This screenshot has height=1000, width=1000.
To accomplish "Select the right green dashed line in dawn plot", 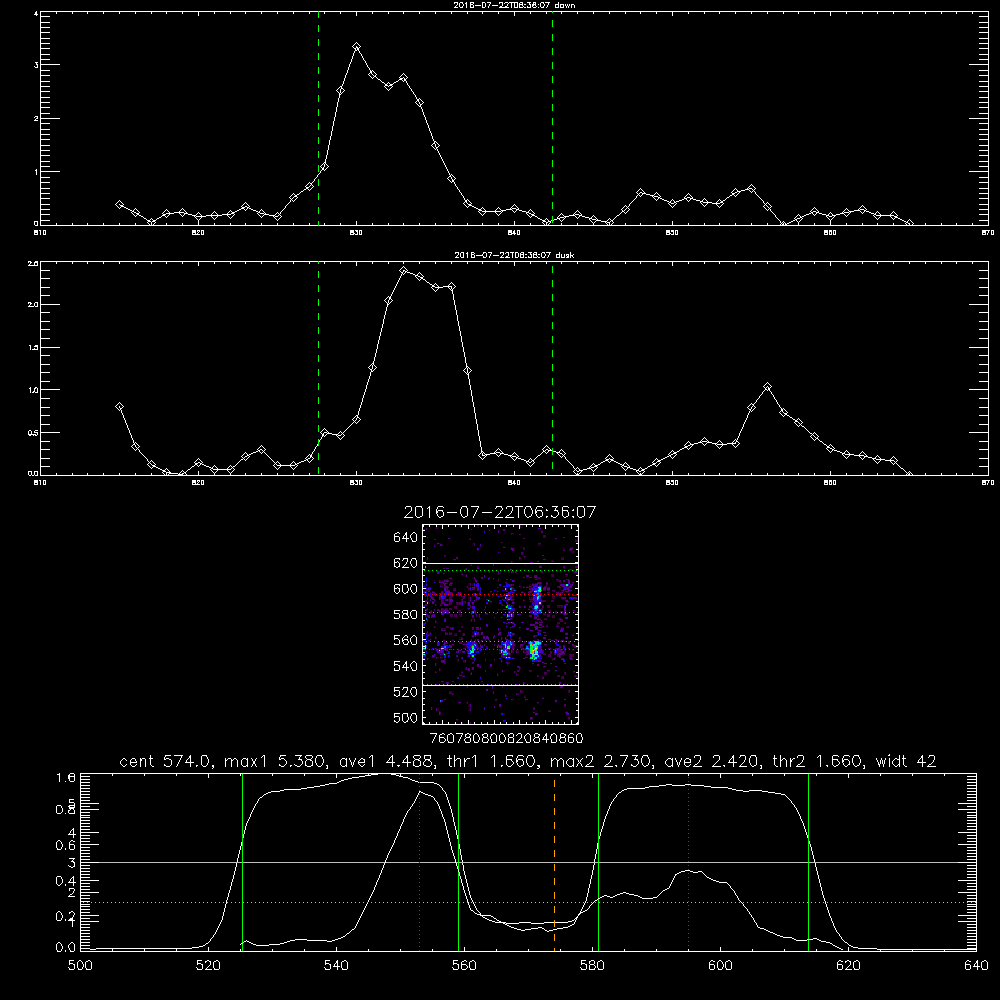I will tap(552, 118).
